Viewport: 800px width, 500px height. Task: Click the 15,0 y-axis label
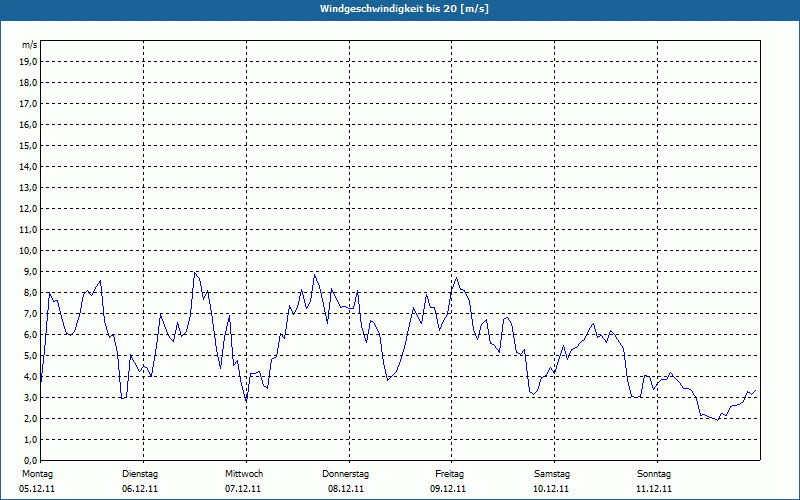(28, 145)
